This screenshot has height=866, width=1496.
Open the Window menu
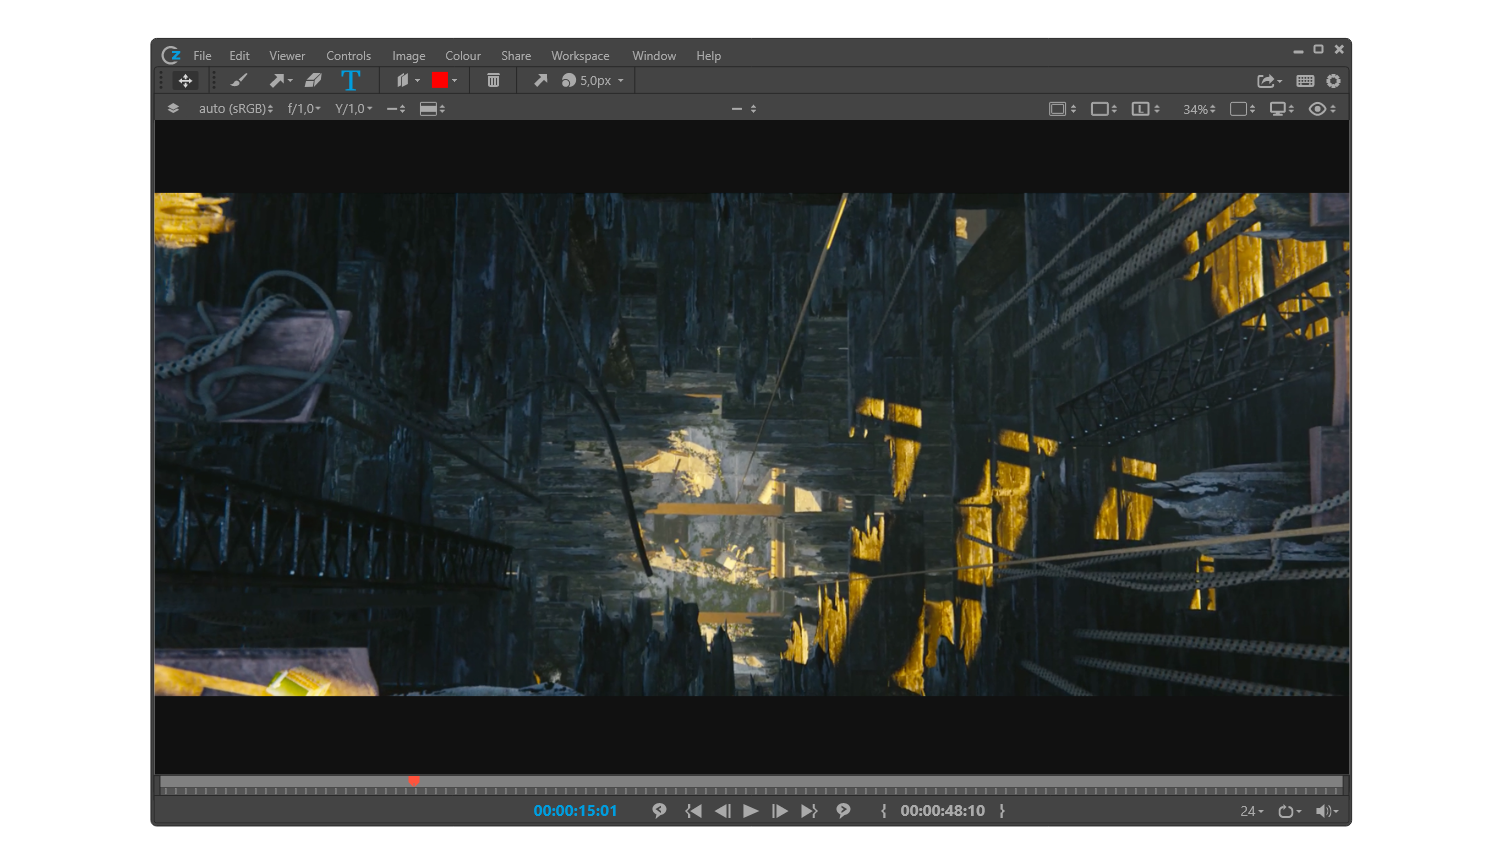pos(654,56)
